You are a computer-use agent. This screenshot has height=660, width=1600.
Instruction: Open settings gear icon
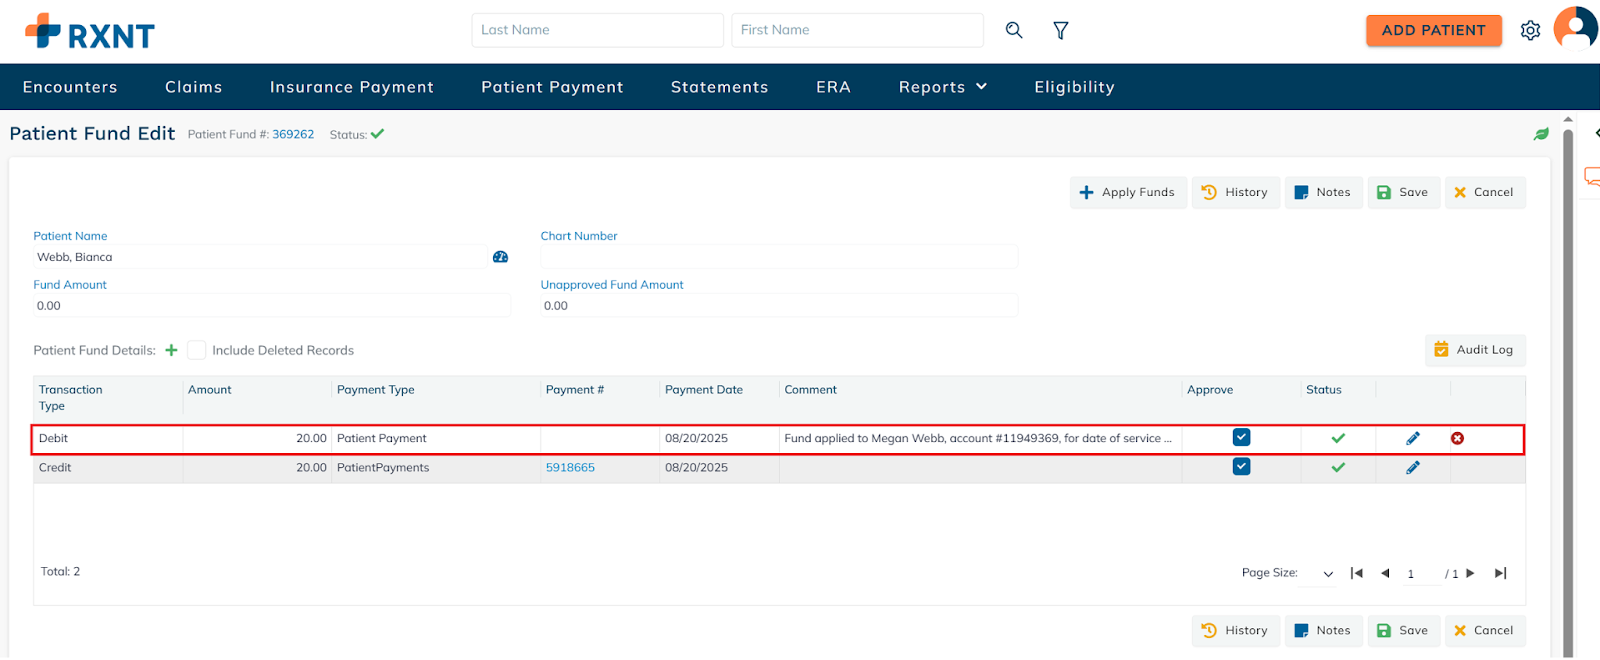tap(1530, 31)
